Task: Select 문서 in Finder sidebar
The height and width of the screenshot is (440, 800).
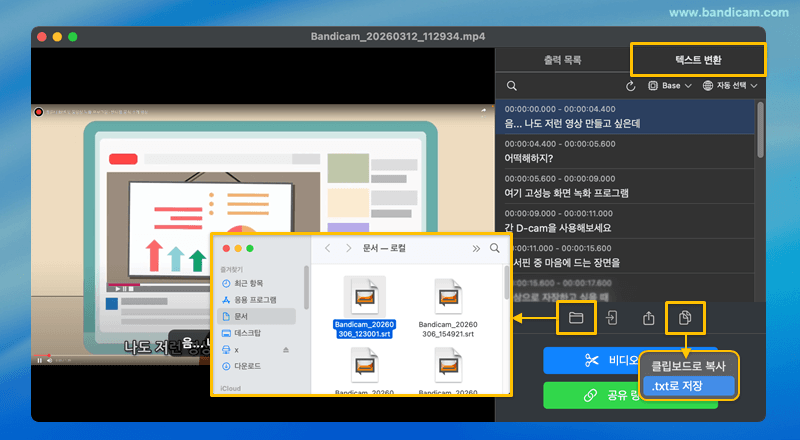Action: (x=257, y=316)
